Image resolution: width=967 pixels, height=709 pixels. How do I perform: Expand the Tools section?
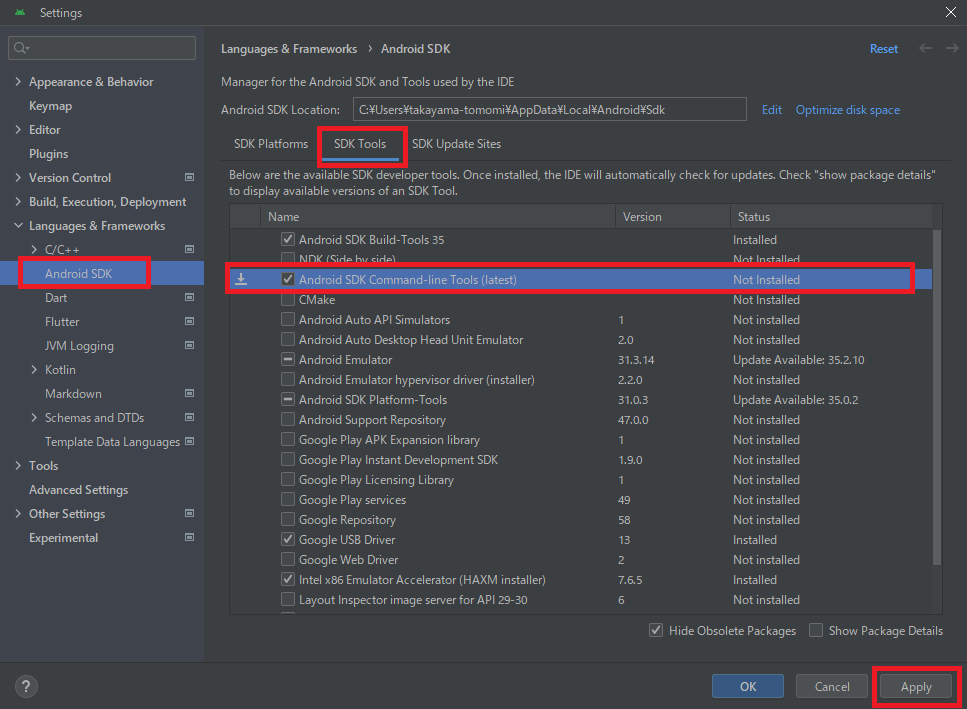(x=18, y=465)
